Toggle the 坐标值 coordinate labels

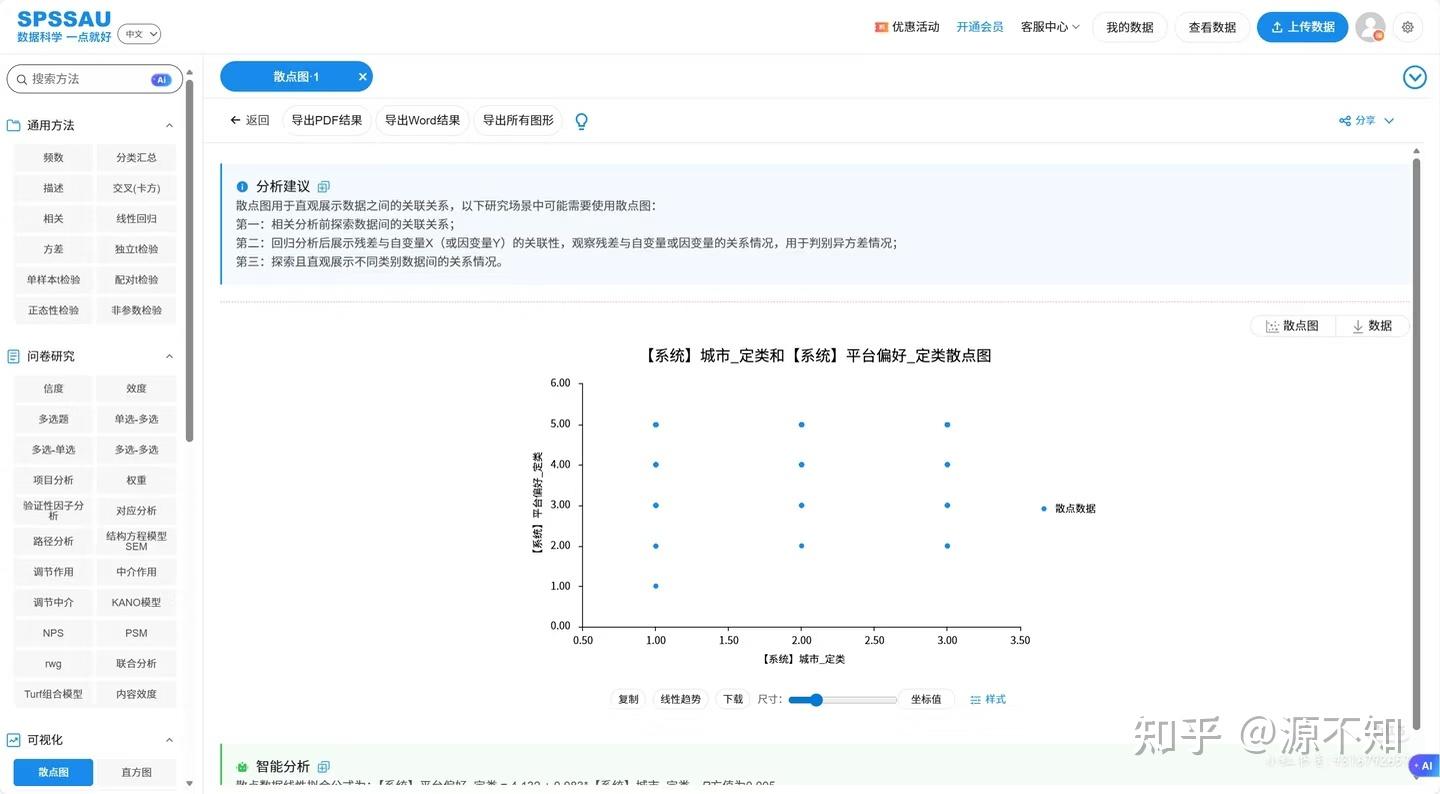click(x=926, y=700)
